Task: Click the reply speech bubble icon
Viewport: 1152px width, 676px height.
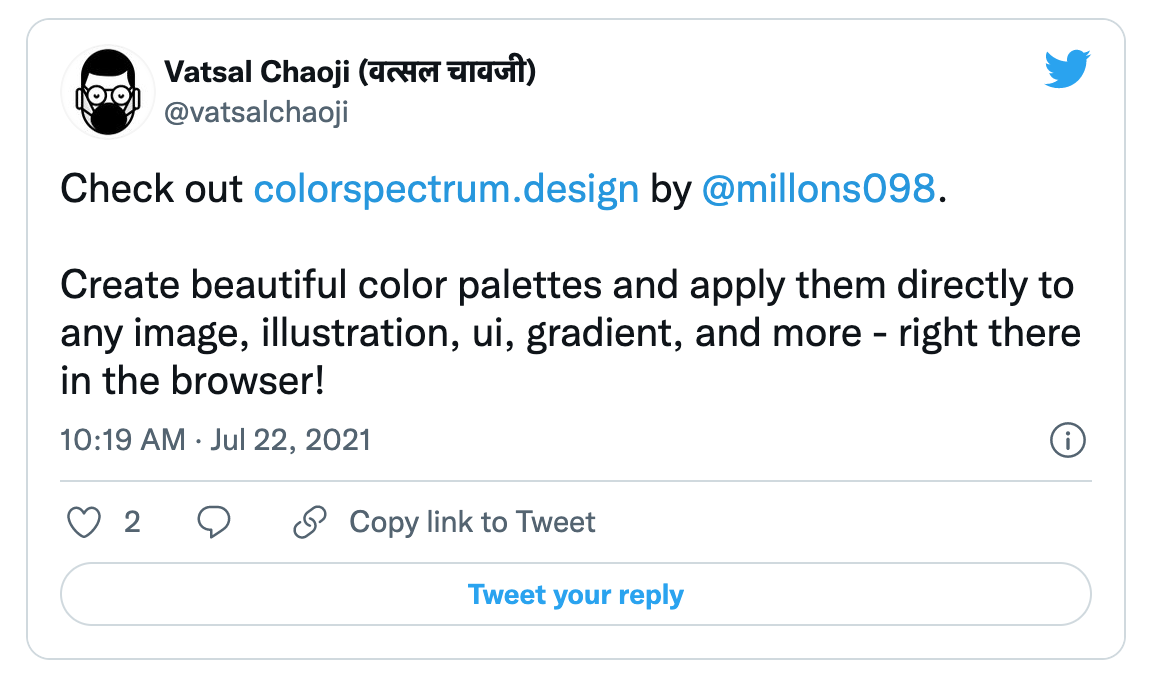Action: click(x=214, y=522)
